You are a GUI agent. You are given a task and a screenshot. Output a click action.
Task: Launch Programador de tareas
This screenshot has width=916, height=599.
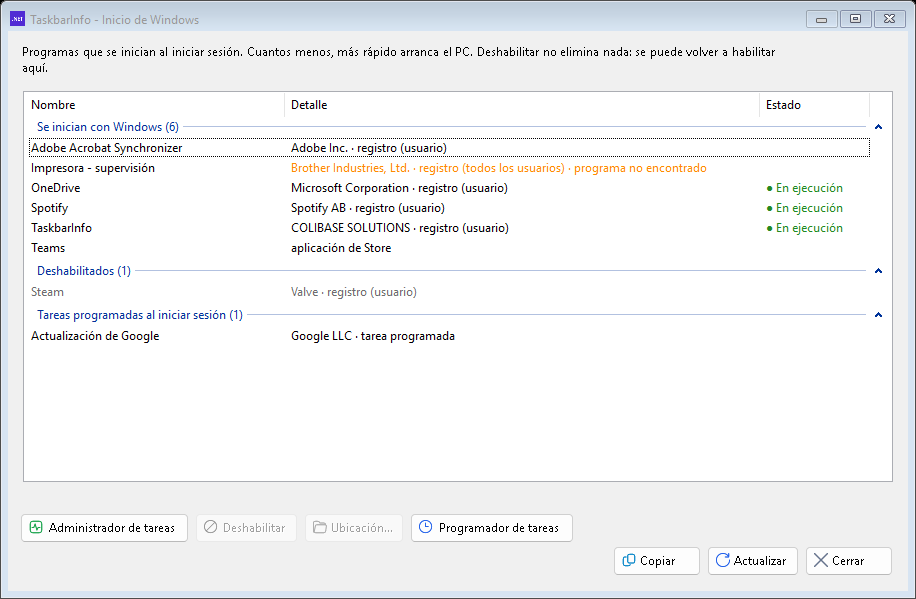tap(492, 528)
